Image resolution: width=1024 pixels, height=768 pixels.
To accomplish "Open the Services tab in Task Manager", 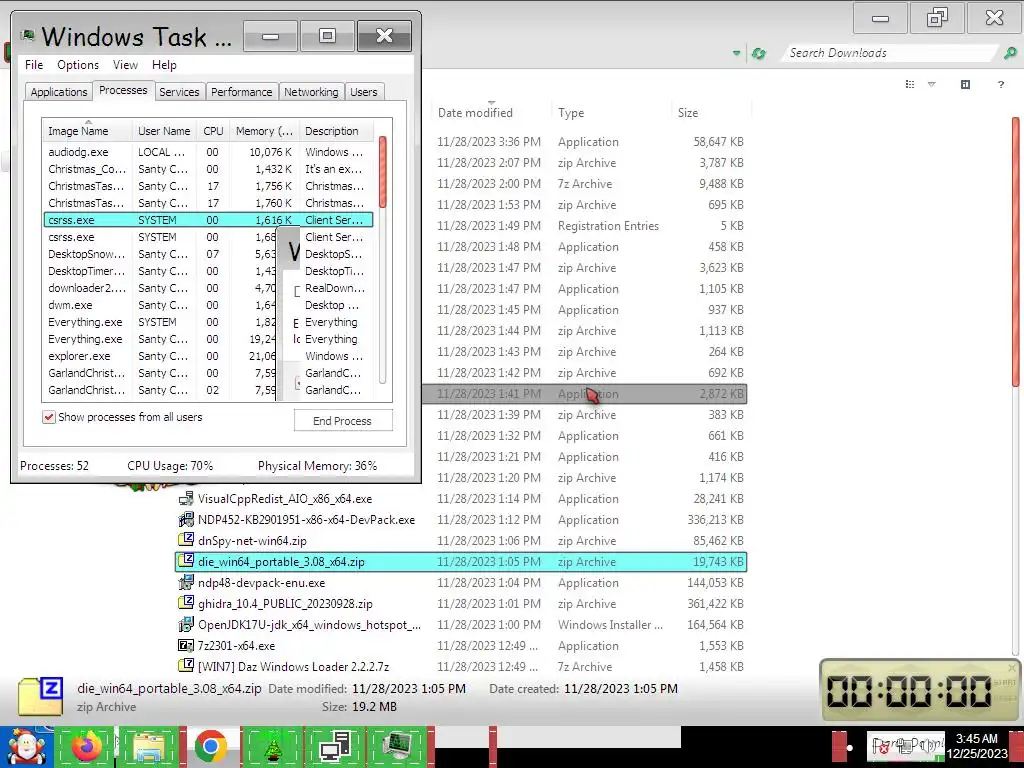I will click(x=179, y=92).
